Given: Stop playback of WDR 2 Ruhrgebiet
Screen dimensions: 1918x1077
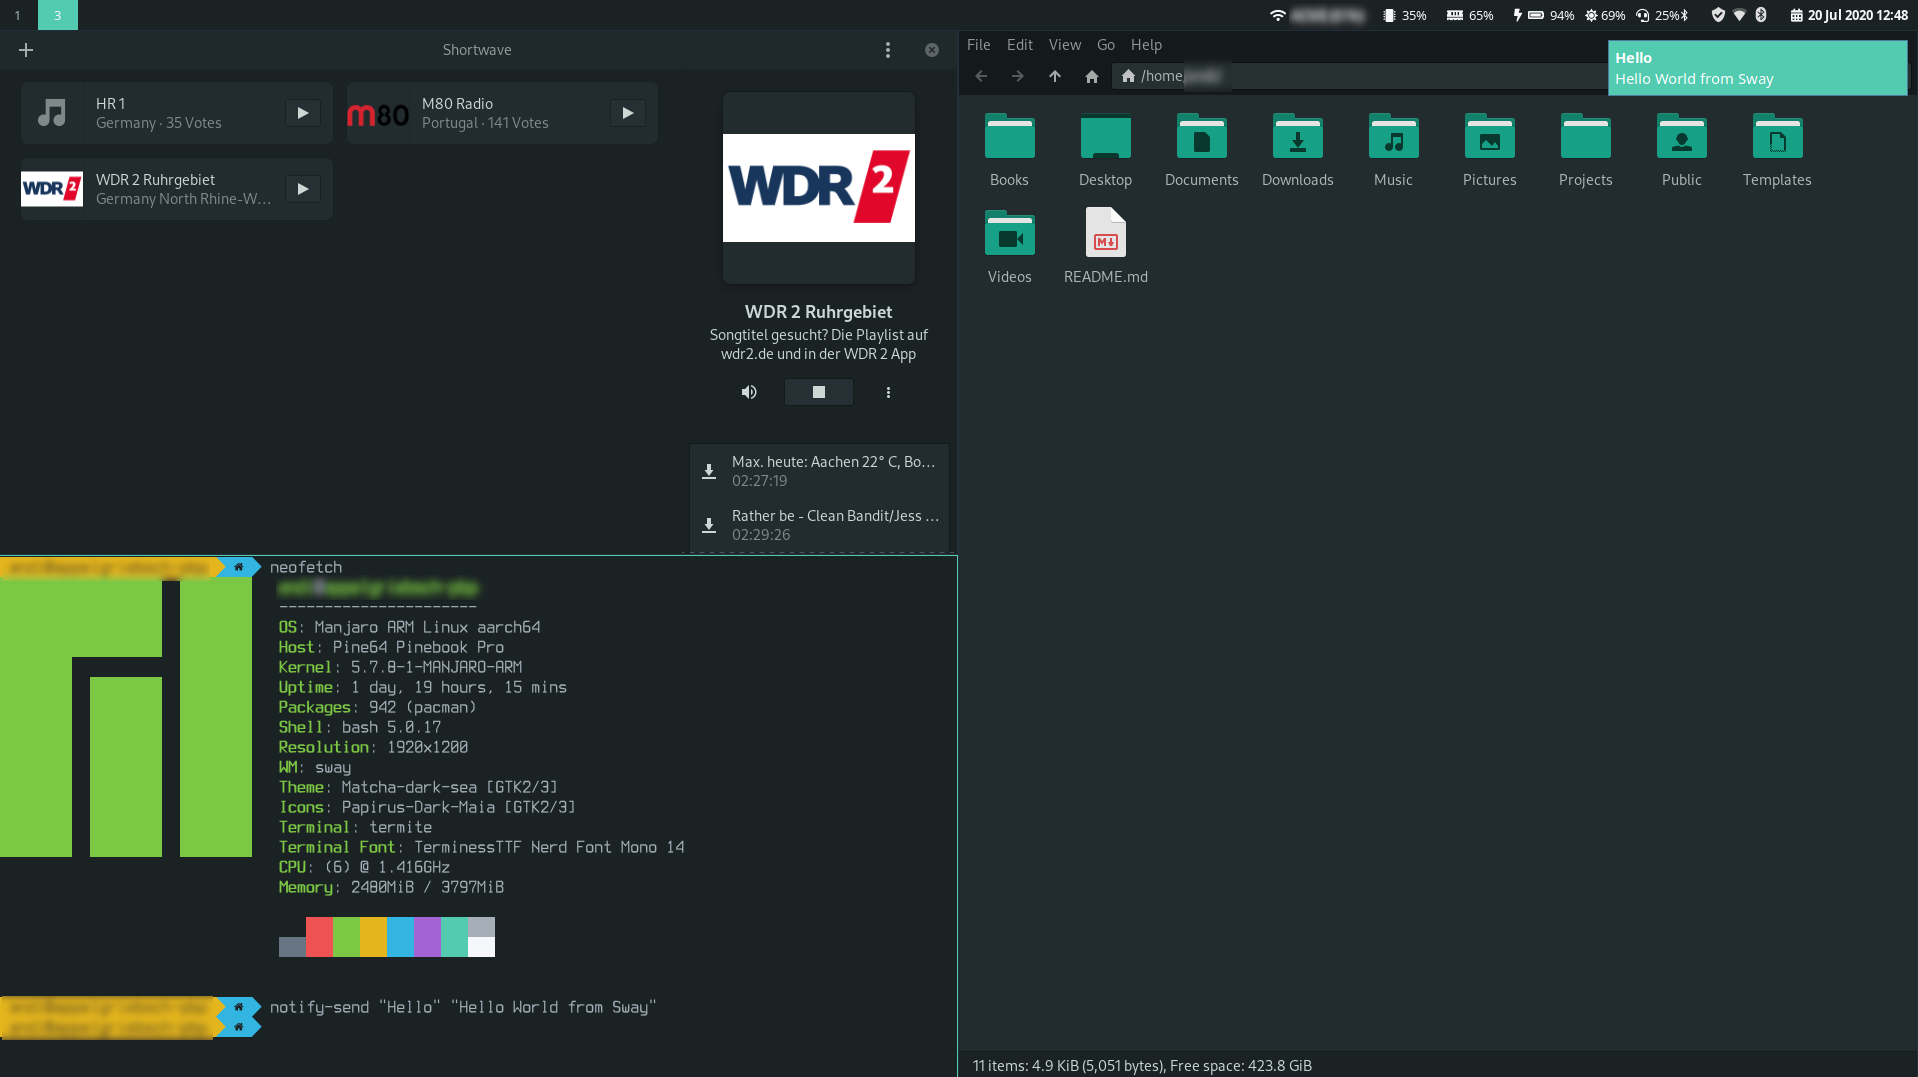Looking at the screenshot, I should click(819, 392).
